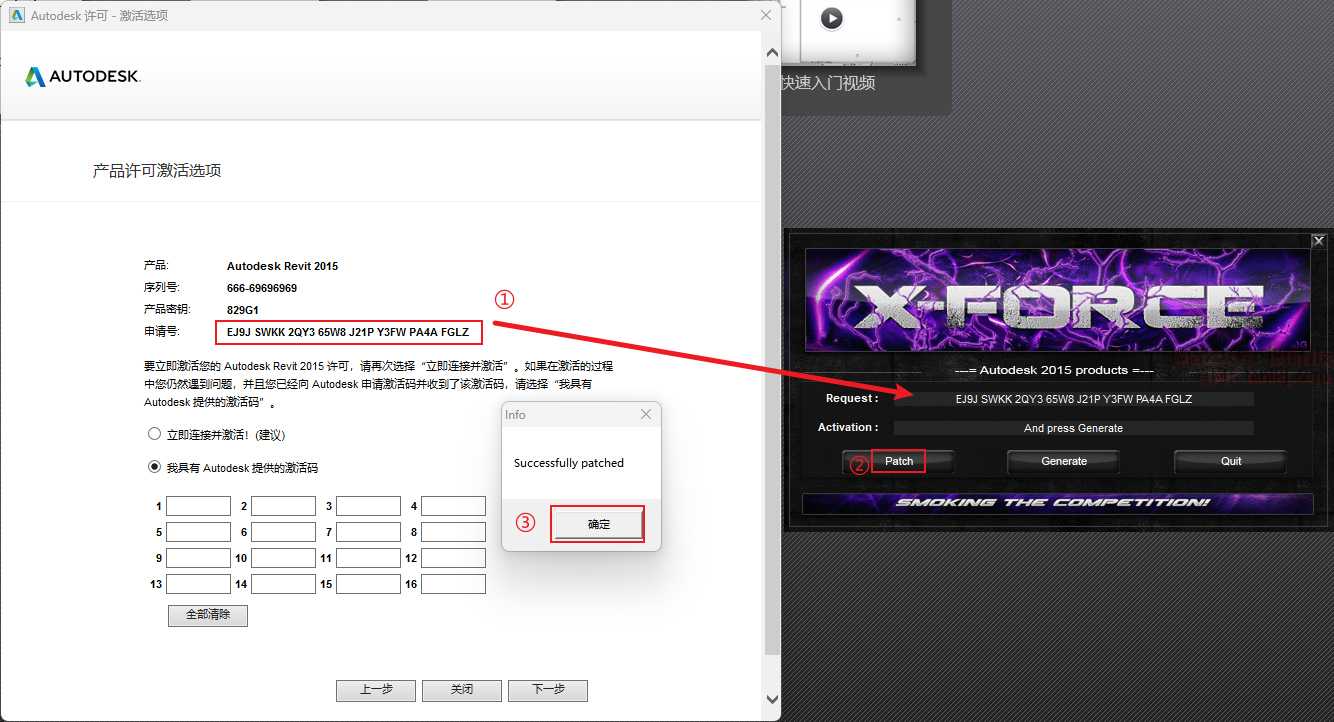Click the 产品: label
The height and width of the screenshot is (722, 1334).
tap(157, 266)
